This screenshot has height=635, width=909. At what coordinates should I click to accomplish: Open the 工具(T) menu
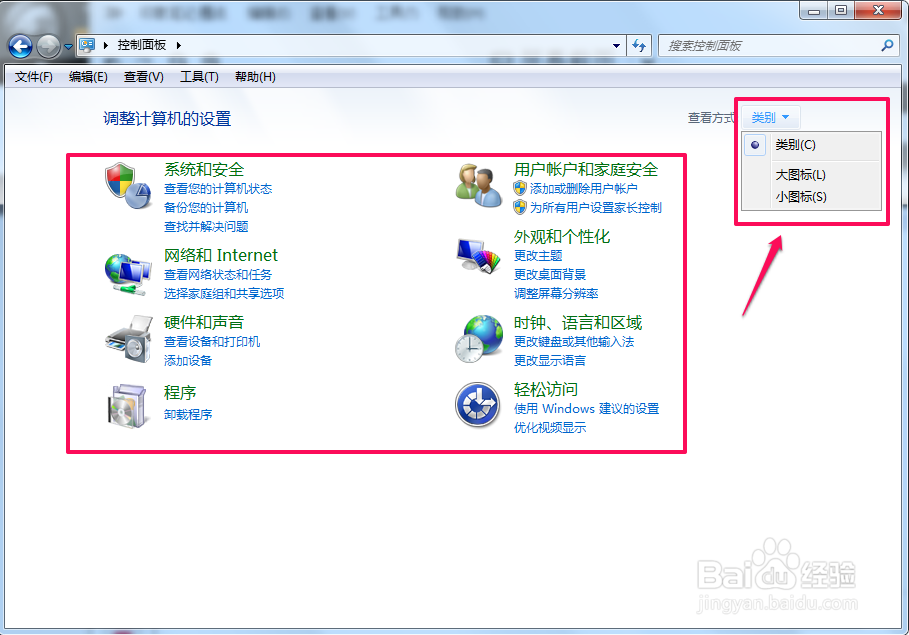pos(199,77)
